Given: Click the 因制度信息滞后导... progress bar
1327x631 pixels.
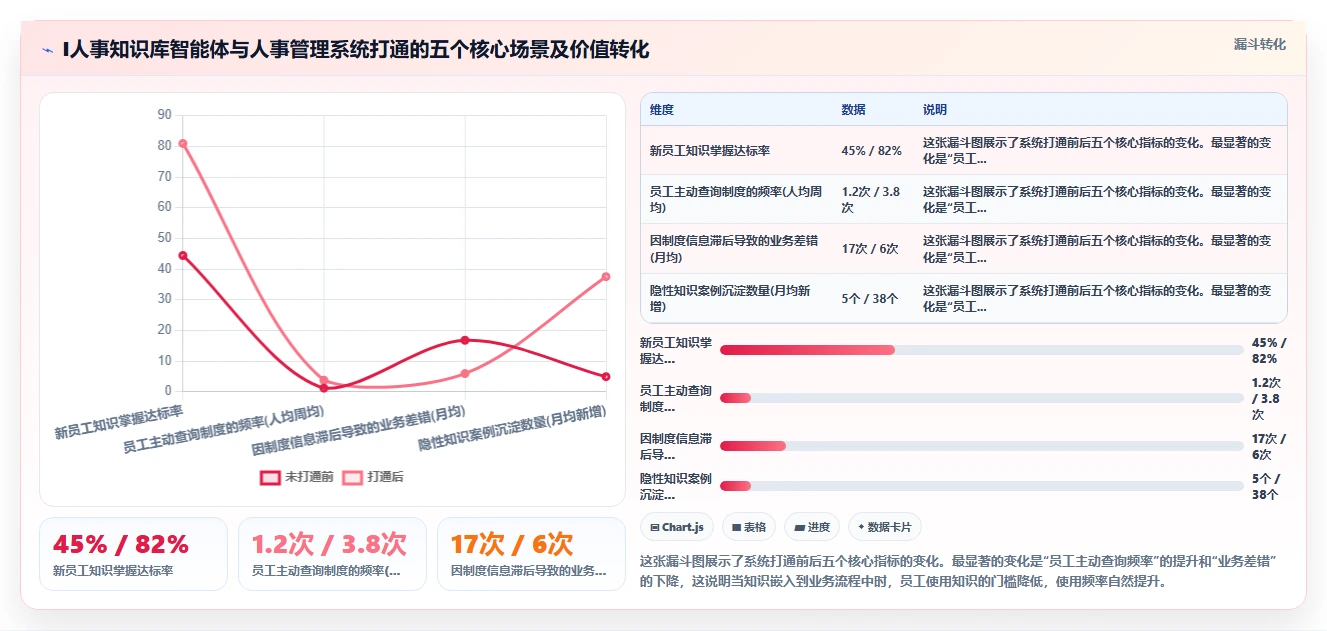Looking at the screenshot, I should pyautogui.click(x=981, y=446).
